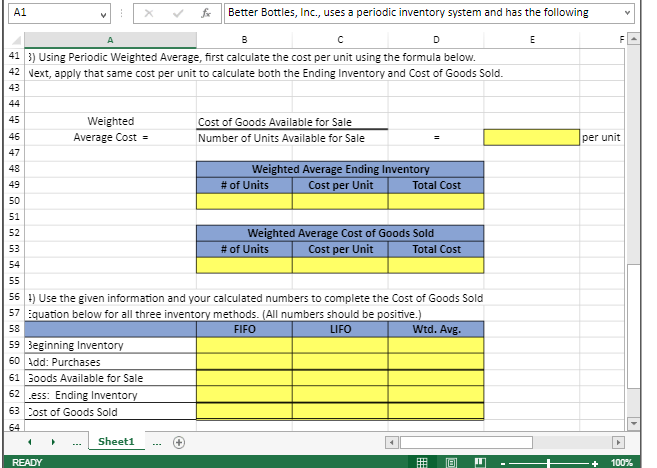The width and height of the screenshot is (657, 468).
Task: Select row 63 header
Action: pyautogui.click(x=14, y=411)
